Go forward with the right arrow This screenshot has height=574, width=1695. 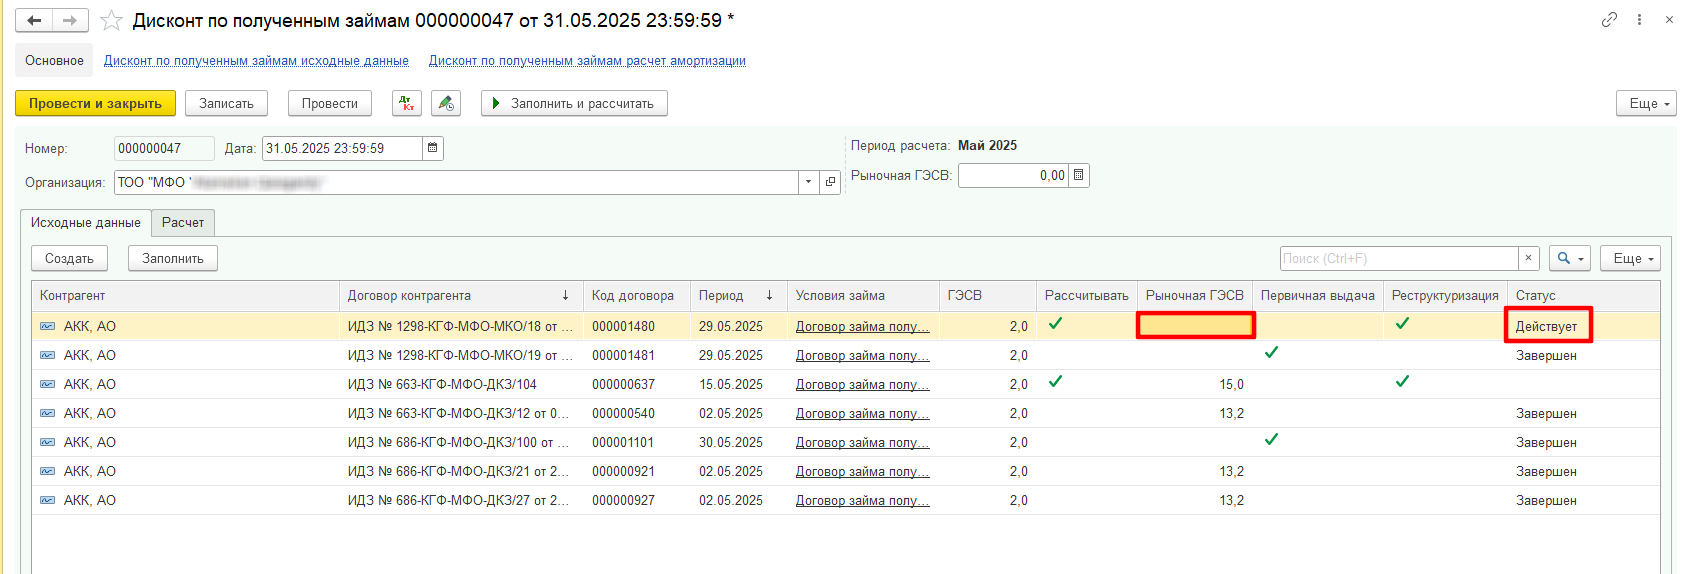[70, 21]
